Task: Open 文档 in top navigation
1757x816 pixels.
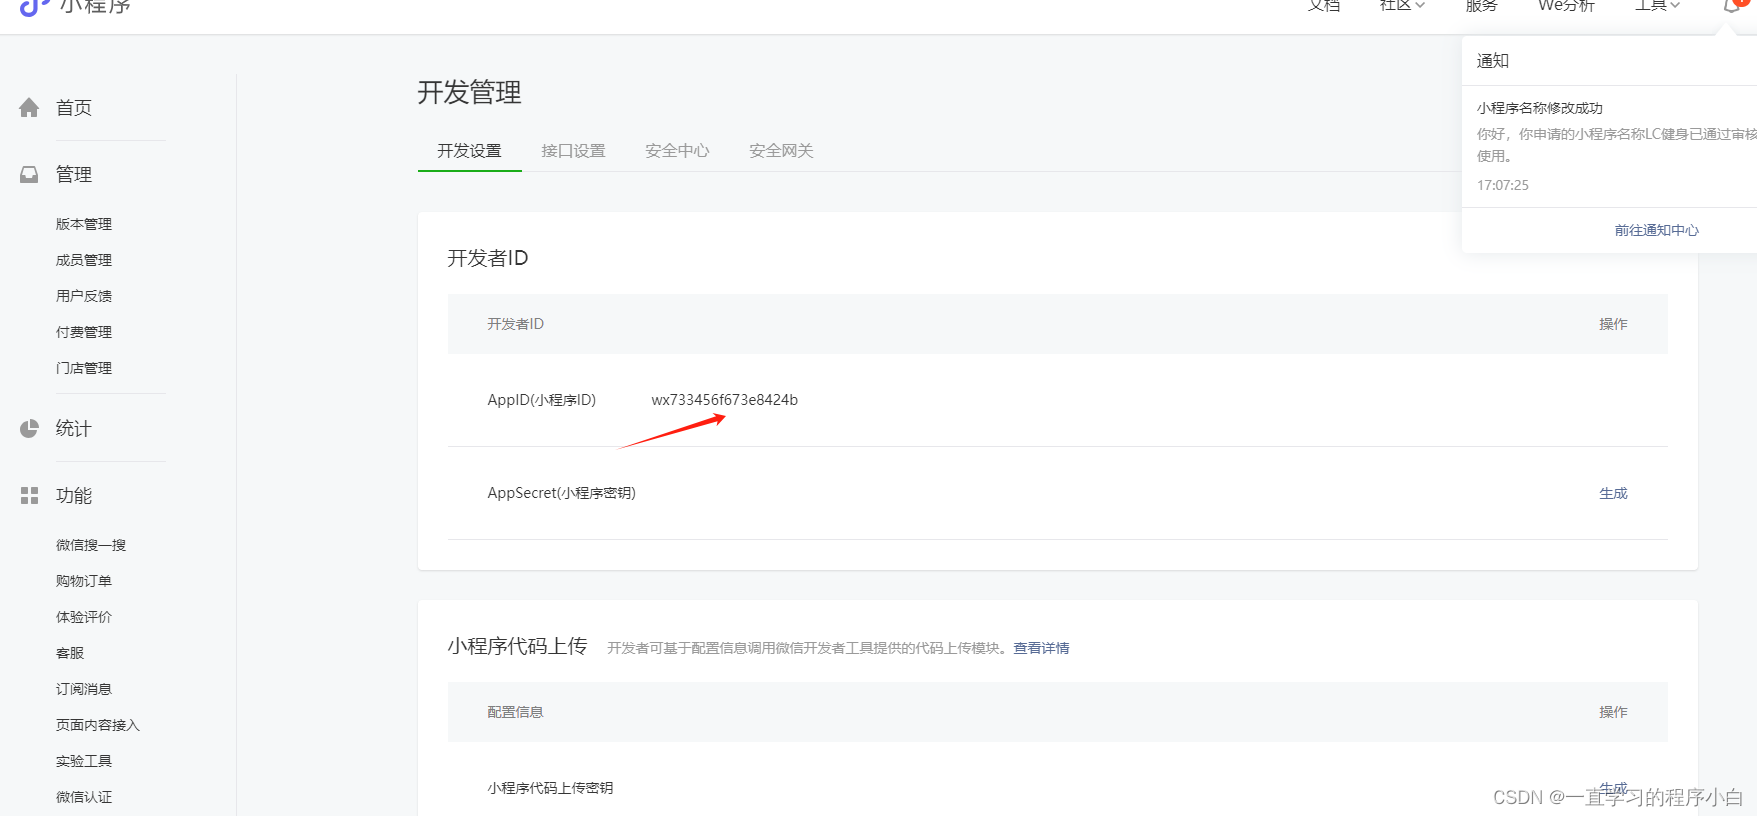Action: [x=1324, y=6]
